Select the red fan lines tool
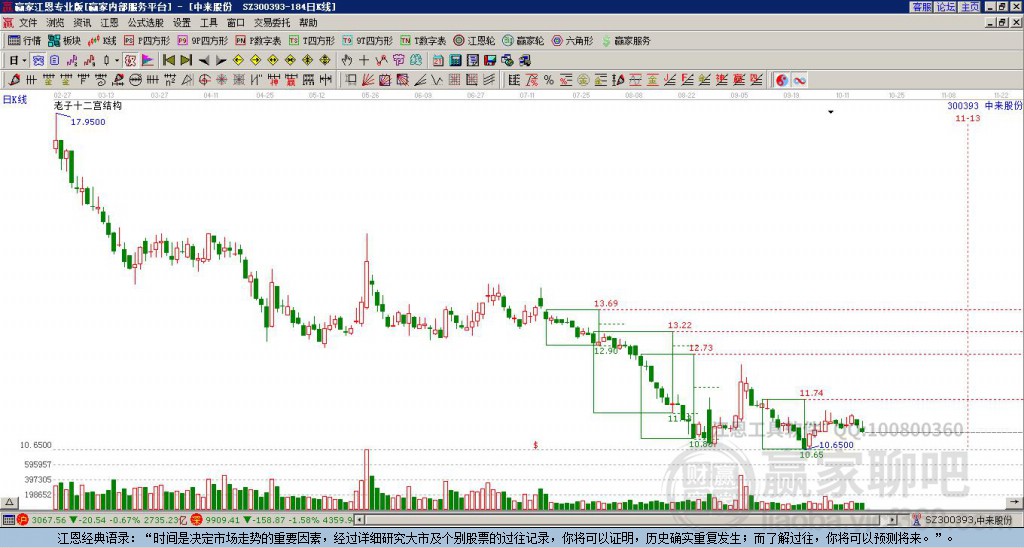Viewport: 1024px width, 548px height. 368,80
